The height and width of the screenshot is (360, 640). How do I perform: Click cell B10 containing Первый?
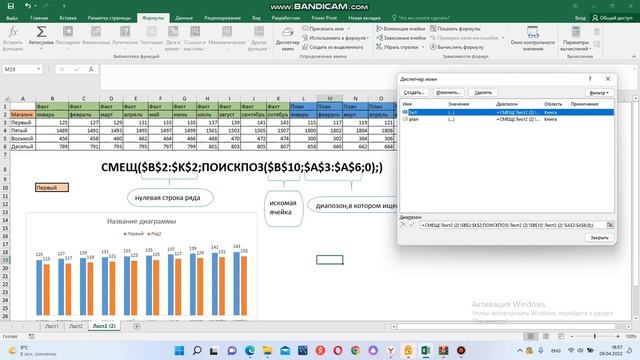52,188
